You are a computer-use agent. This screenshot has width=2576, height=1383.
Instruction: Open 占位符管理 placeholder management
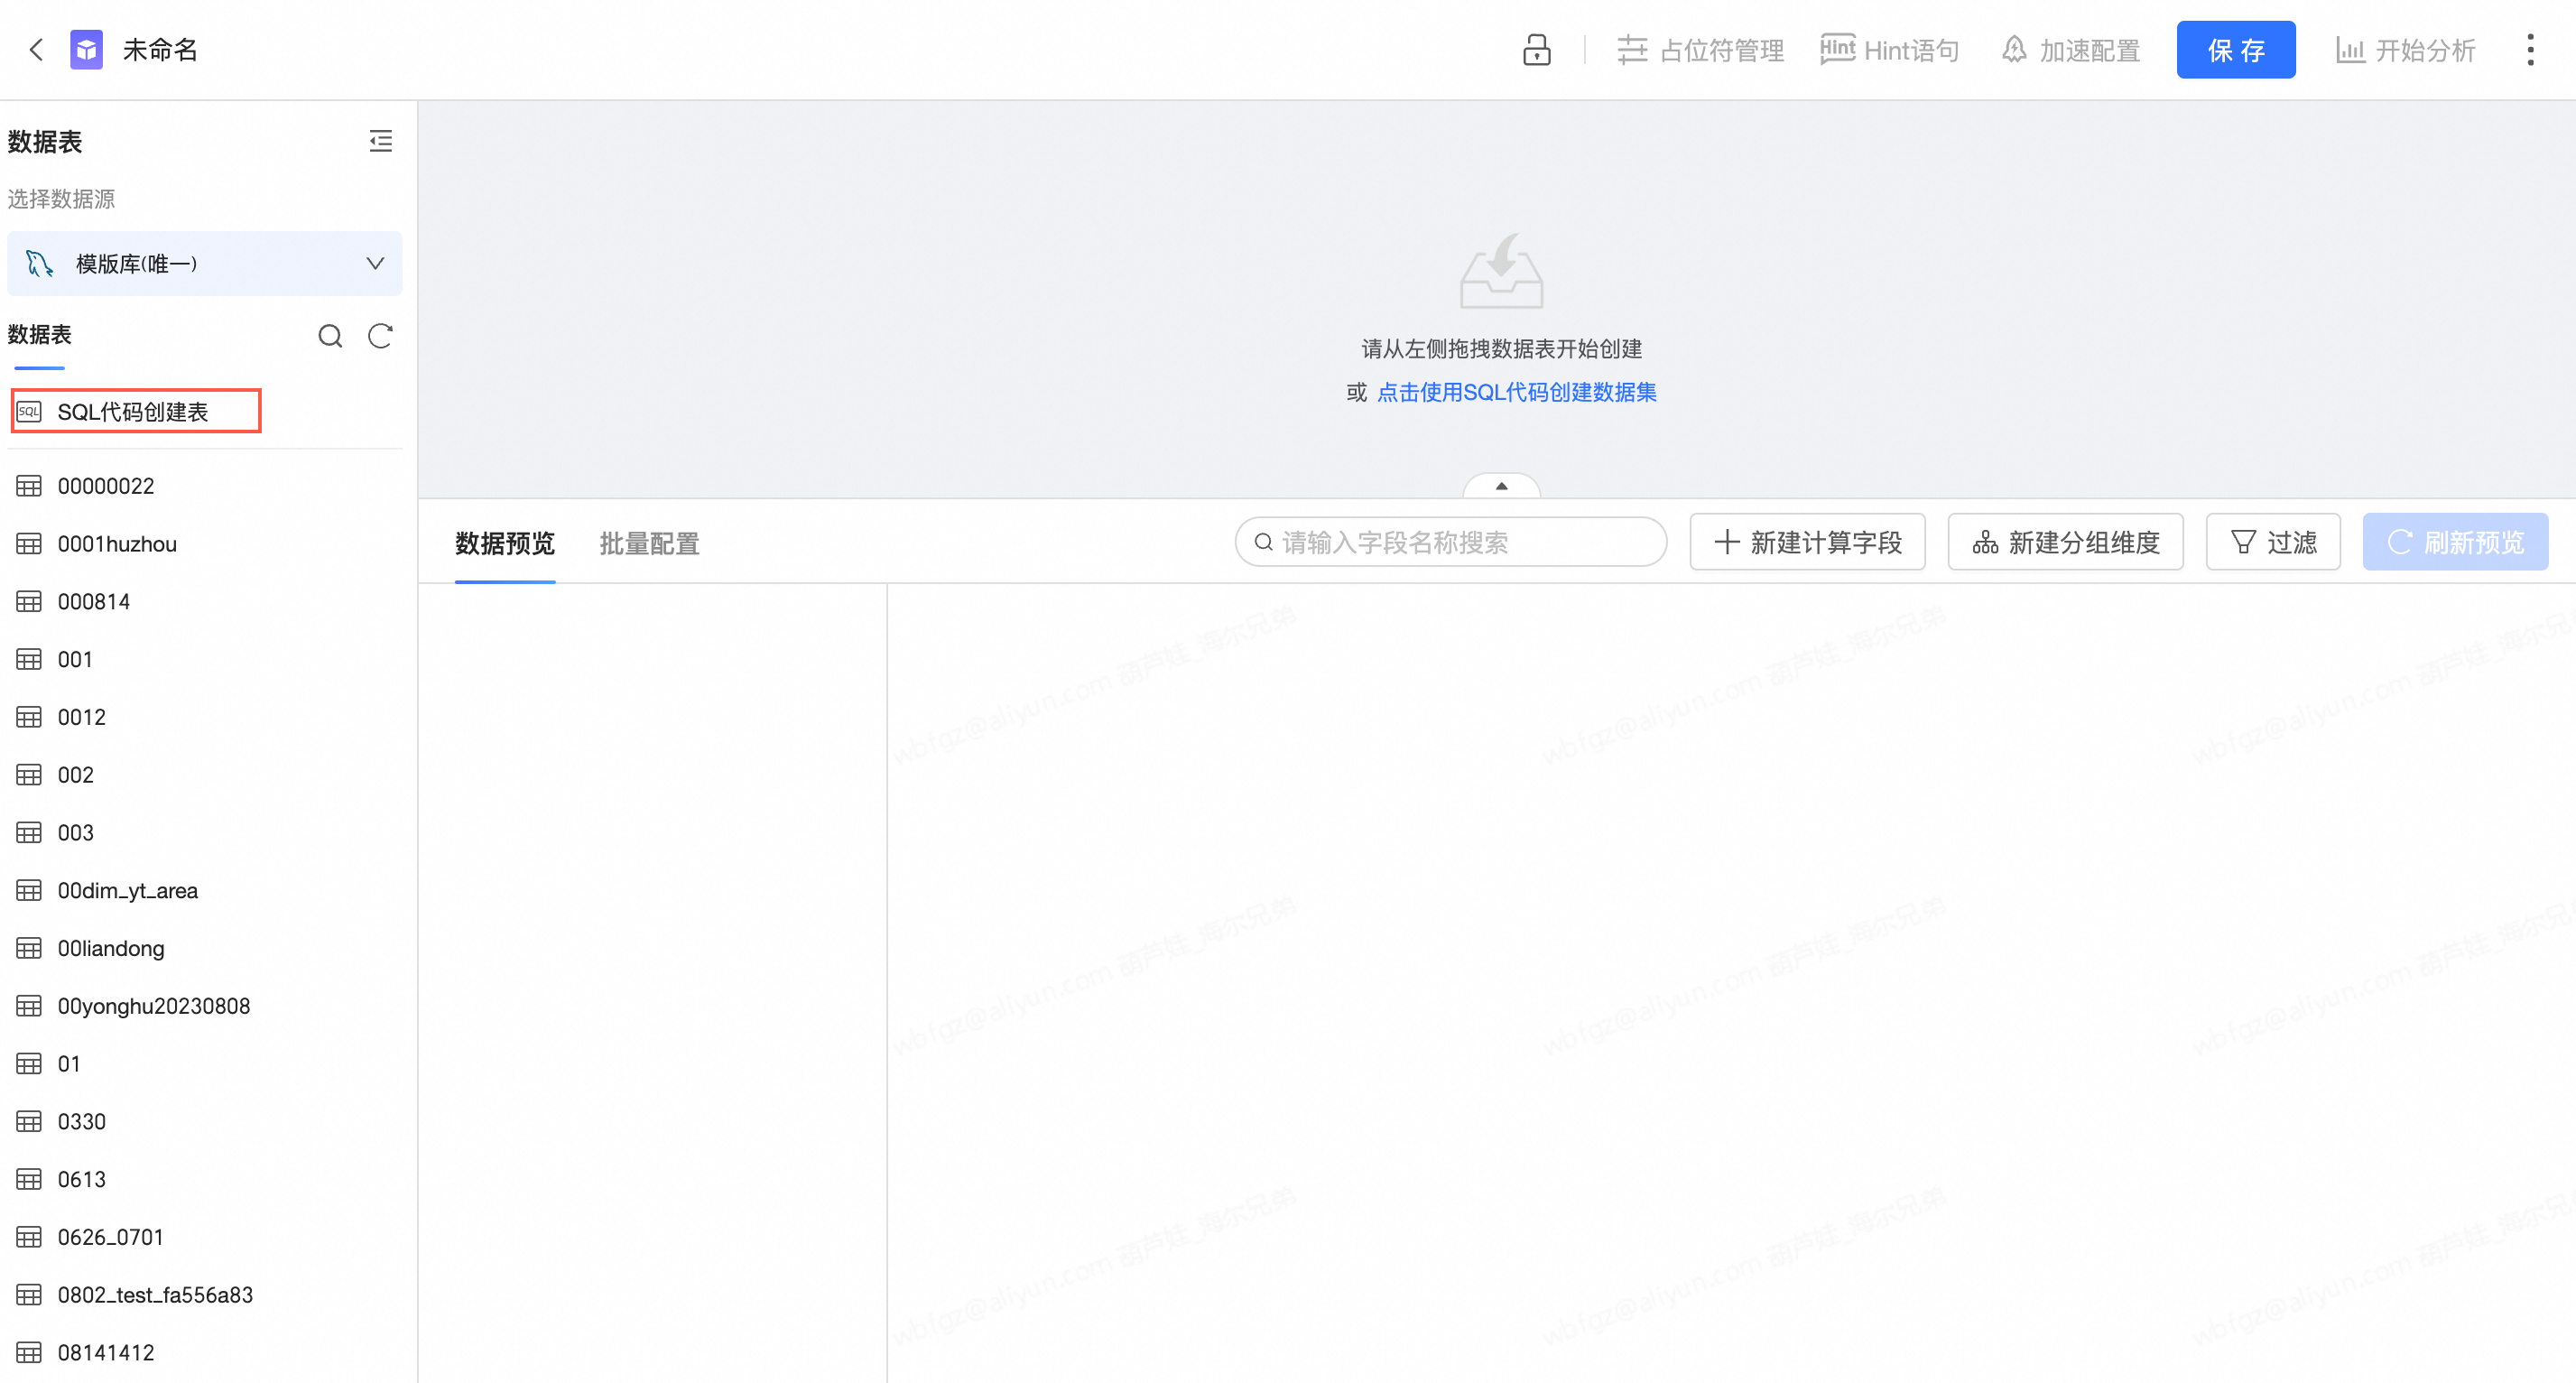click(x=1700, y=50)
